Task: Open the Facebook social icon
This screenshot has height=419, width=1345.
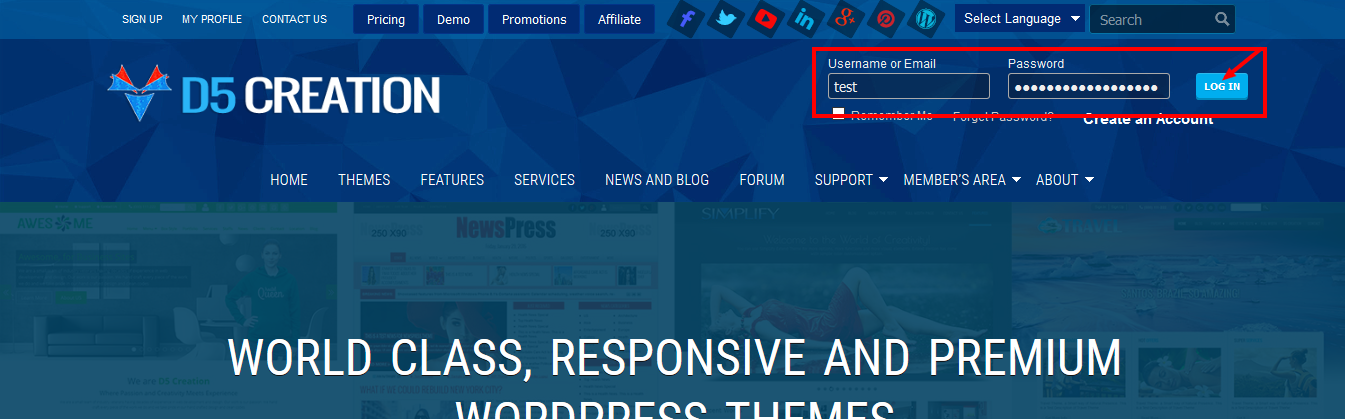Action: (688, 18)
